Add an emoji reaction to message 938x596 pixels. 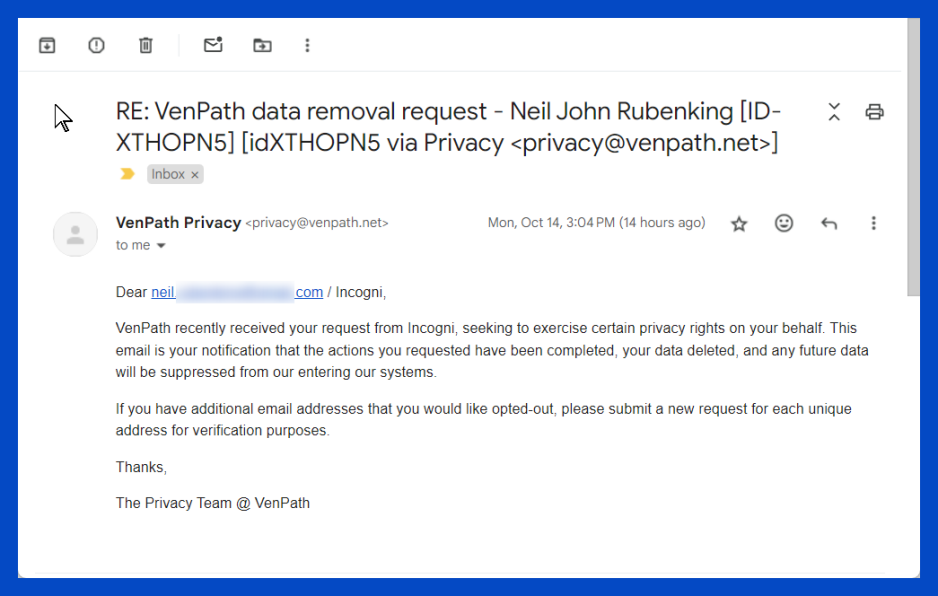pos(784,224)
